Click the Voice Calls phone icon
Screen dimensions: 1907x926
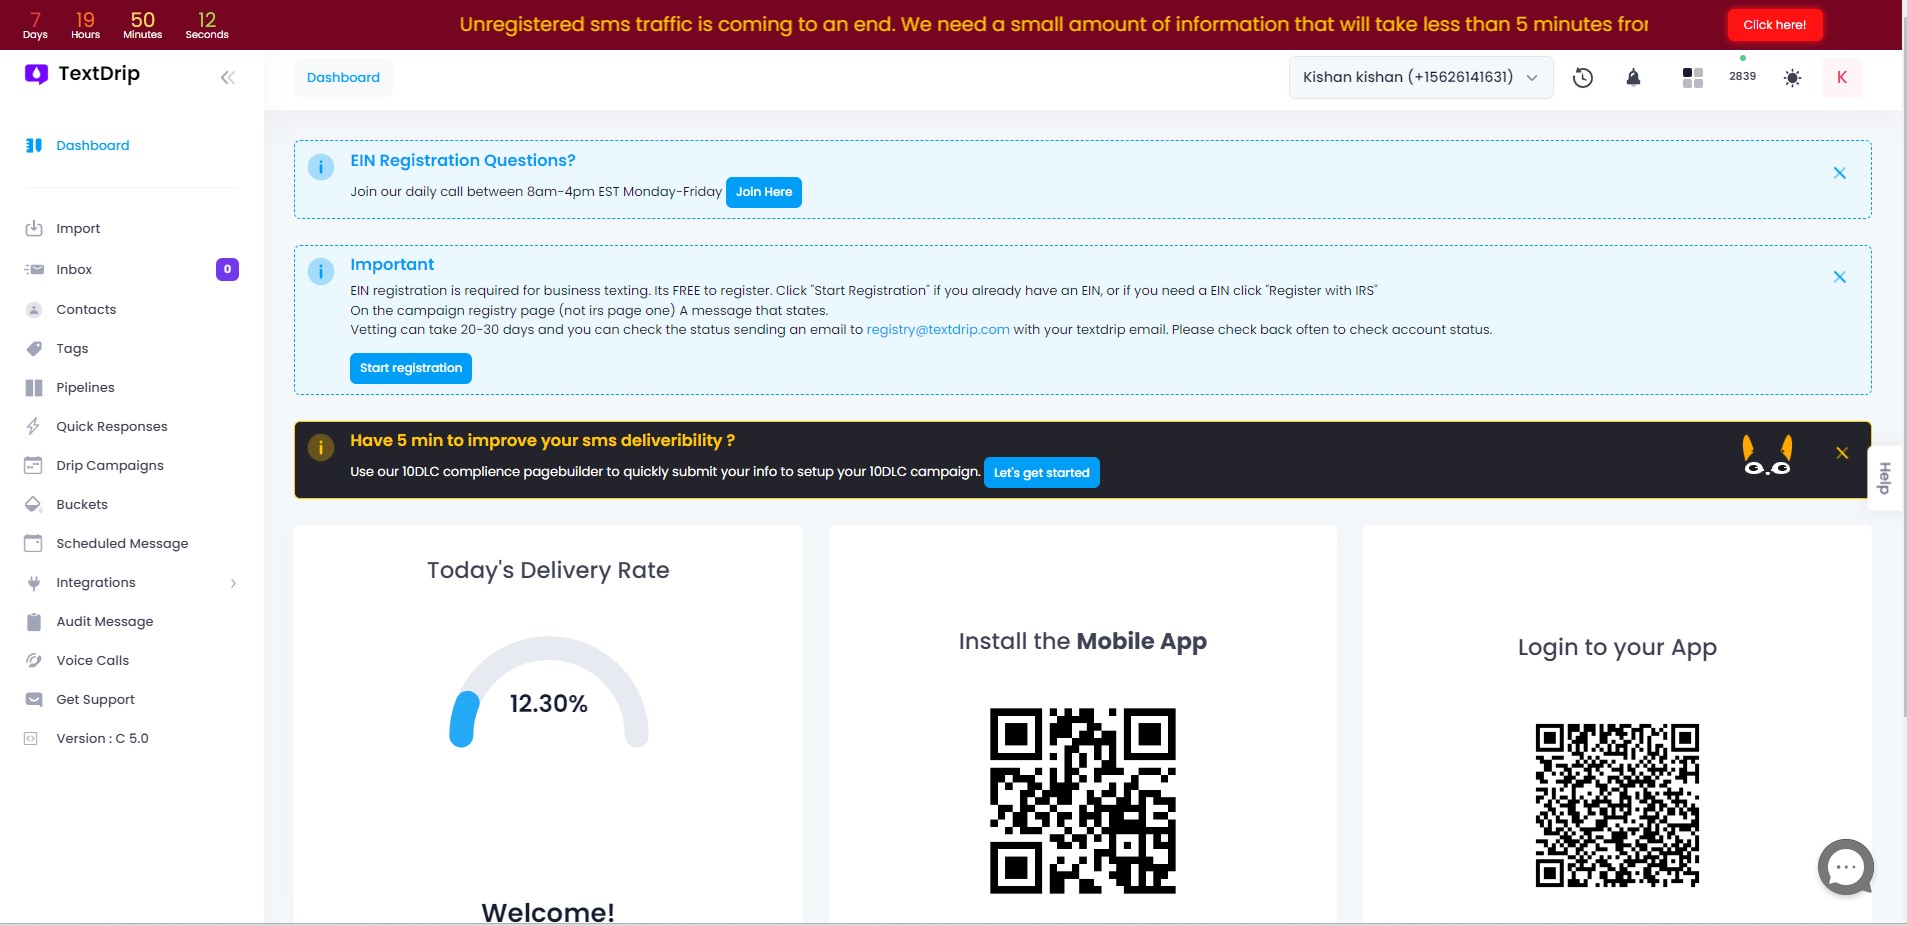point(34,660)
